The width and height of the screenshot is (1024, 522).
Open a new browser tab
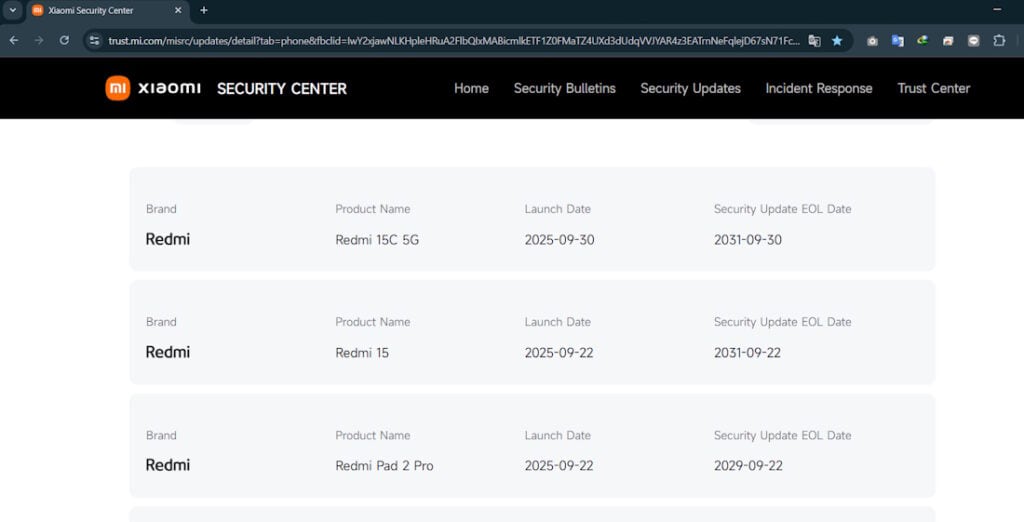204,10
